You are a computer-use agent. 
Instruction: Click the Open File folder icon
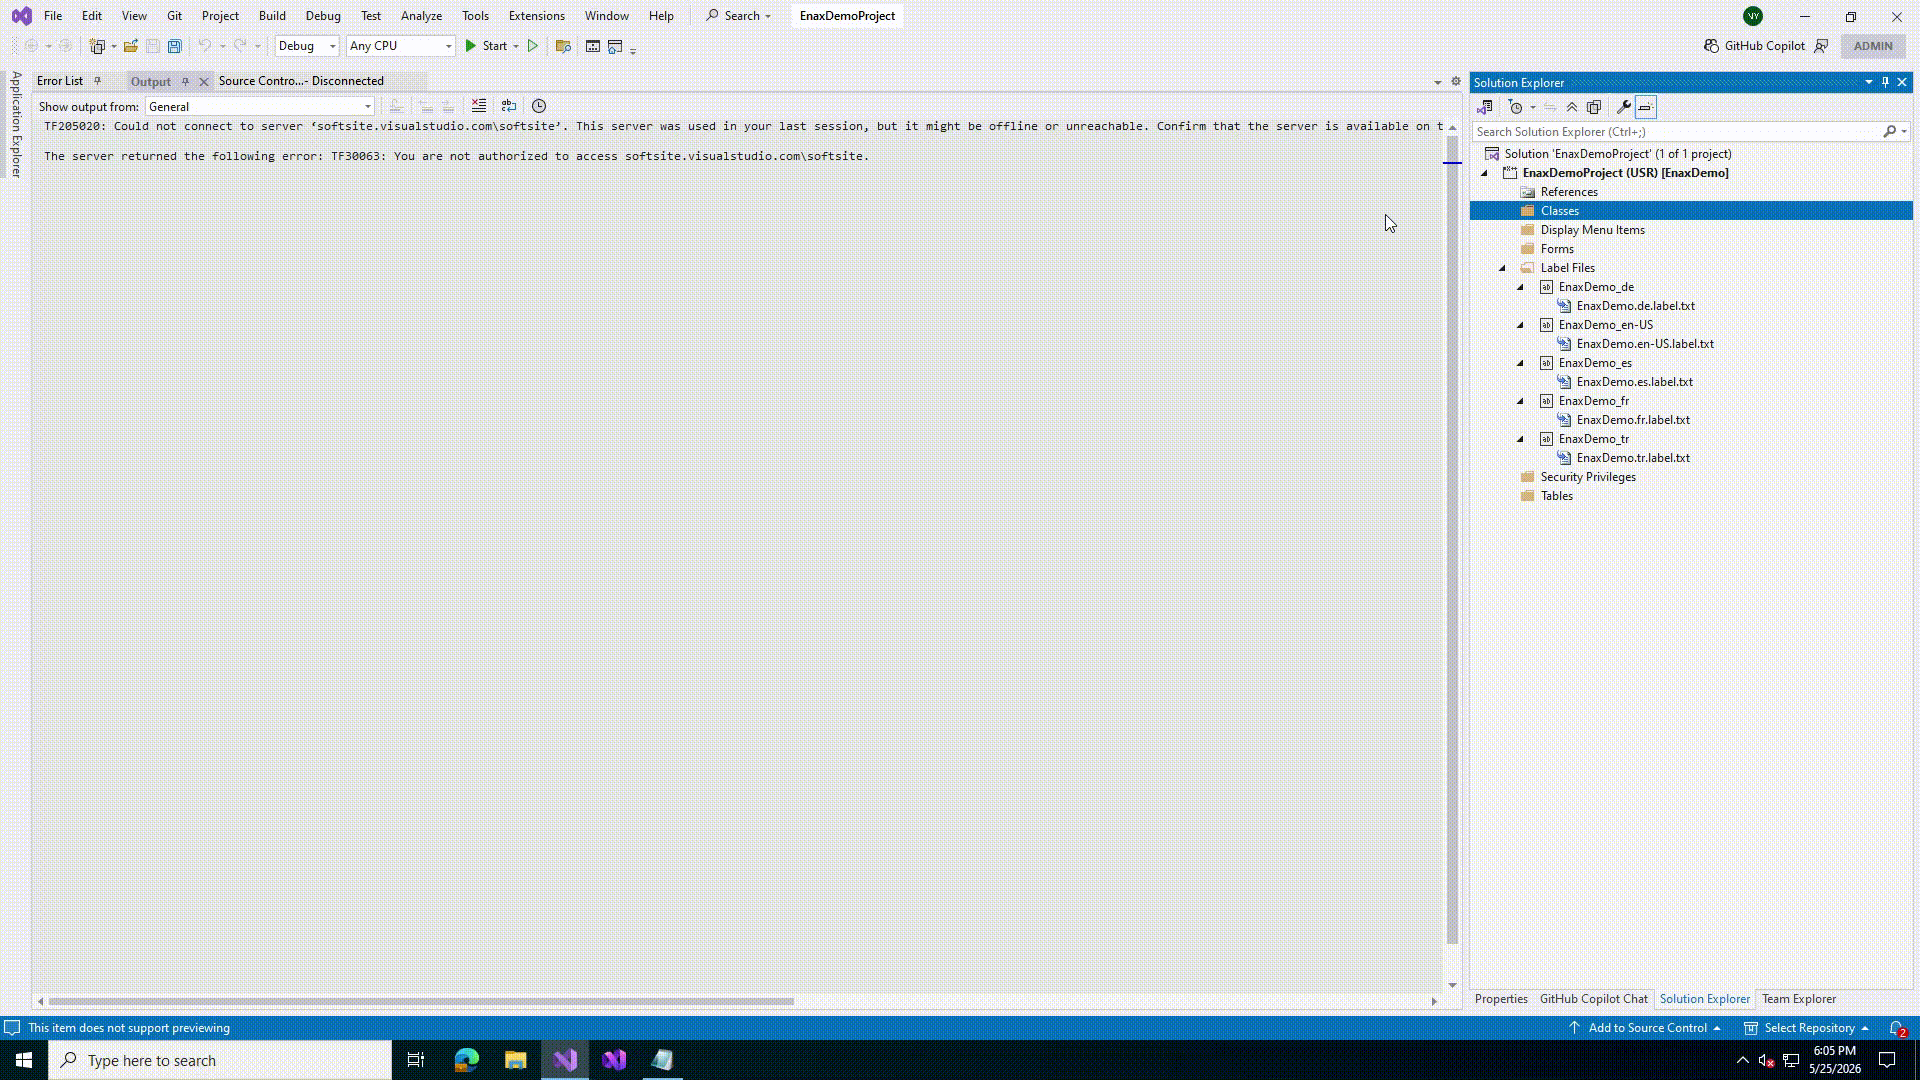pos(131,46)
